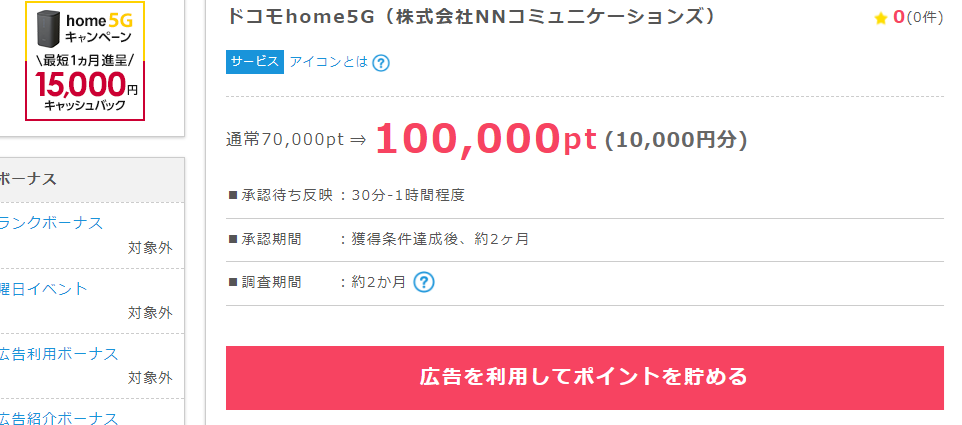Click the 15,000円 cashback text in banner
The height and width of the screenshot is (425, 962).
[x=87, y=85]
